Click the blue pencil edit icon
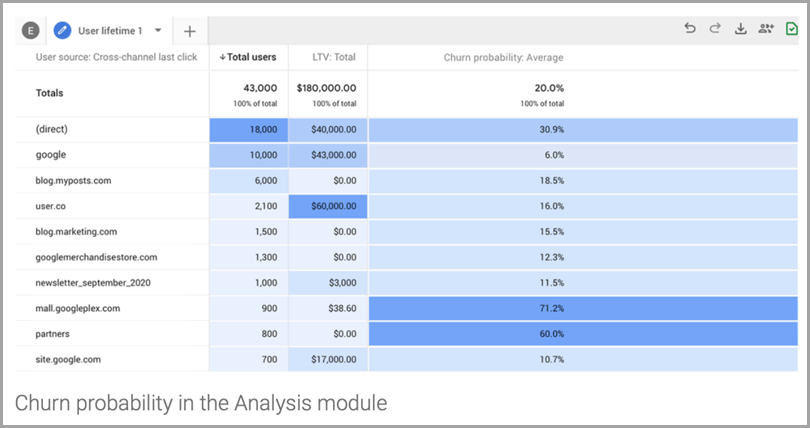The image size is (810, 428). pos(62,30)
